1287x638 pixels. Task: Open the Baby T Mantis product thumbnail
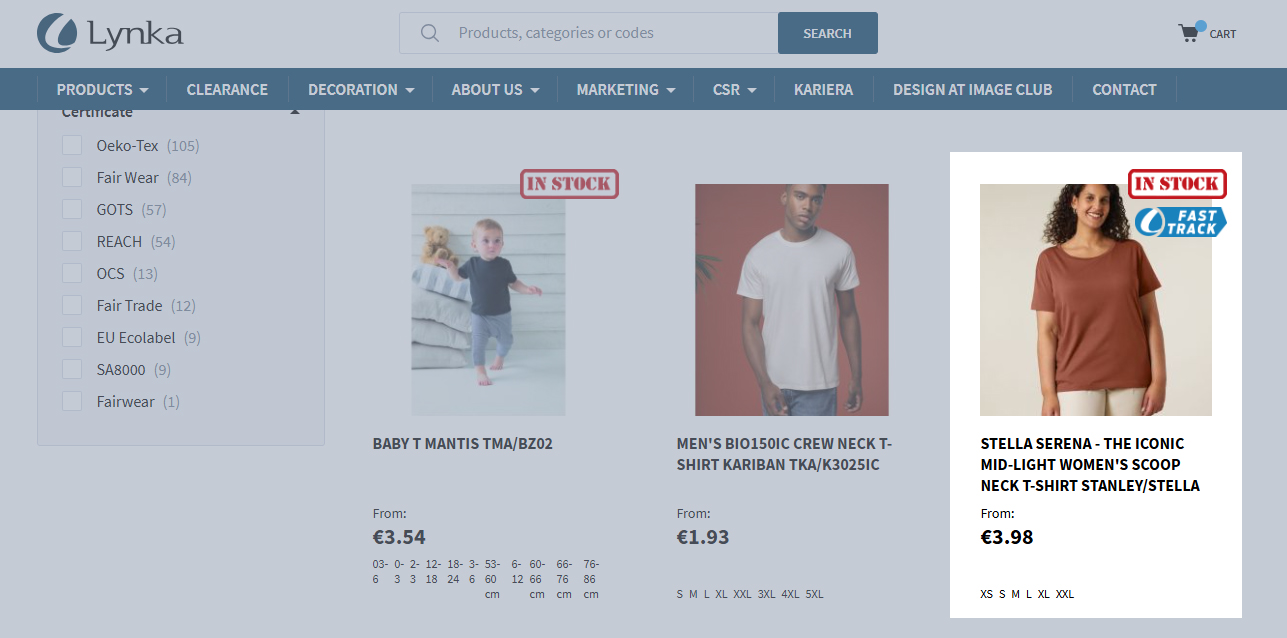[488, 300]
